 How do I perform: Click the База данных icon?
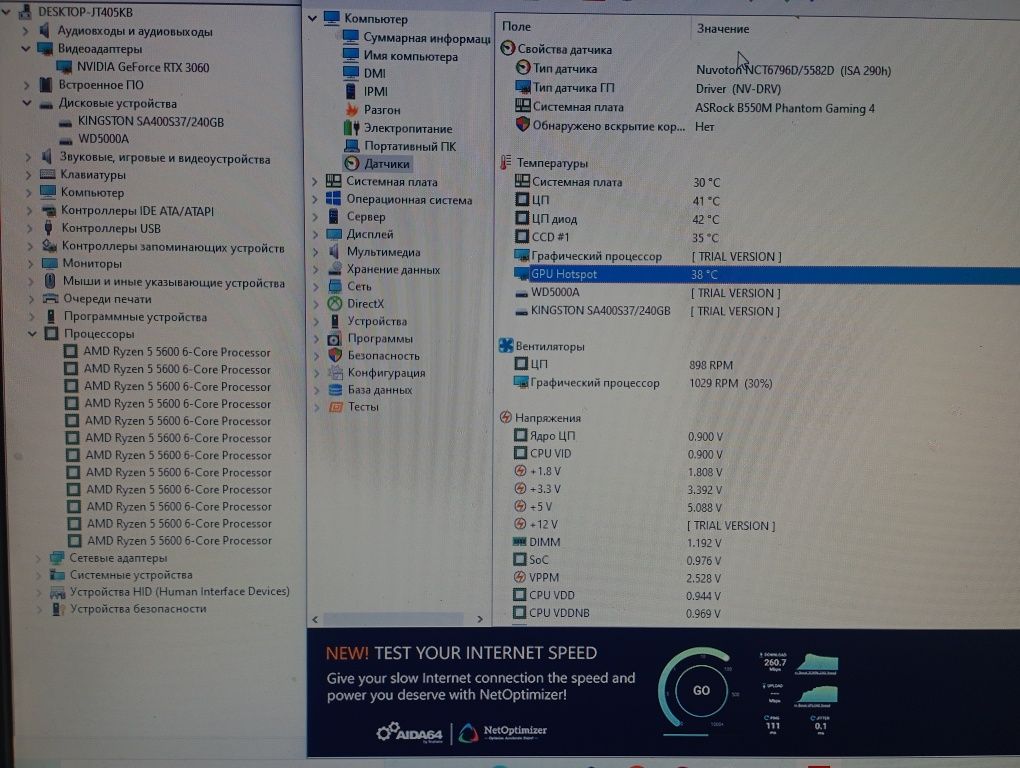click(x=335, y=390)
